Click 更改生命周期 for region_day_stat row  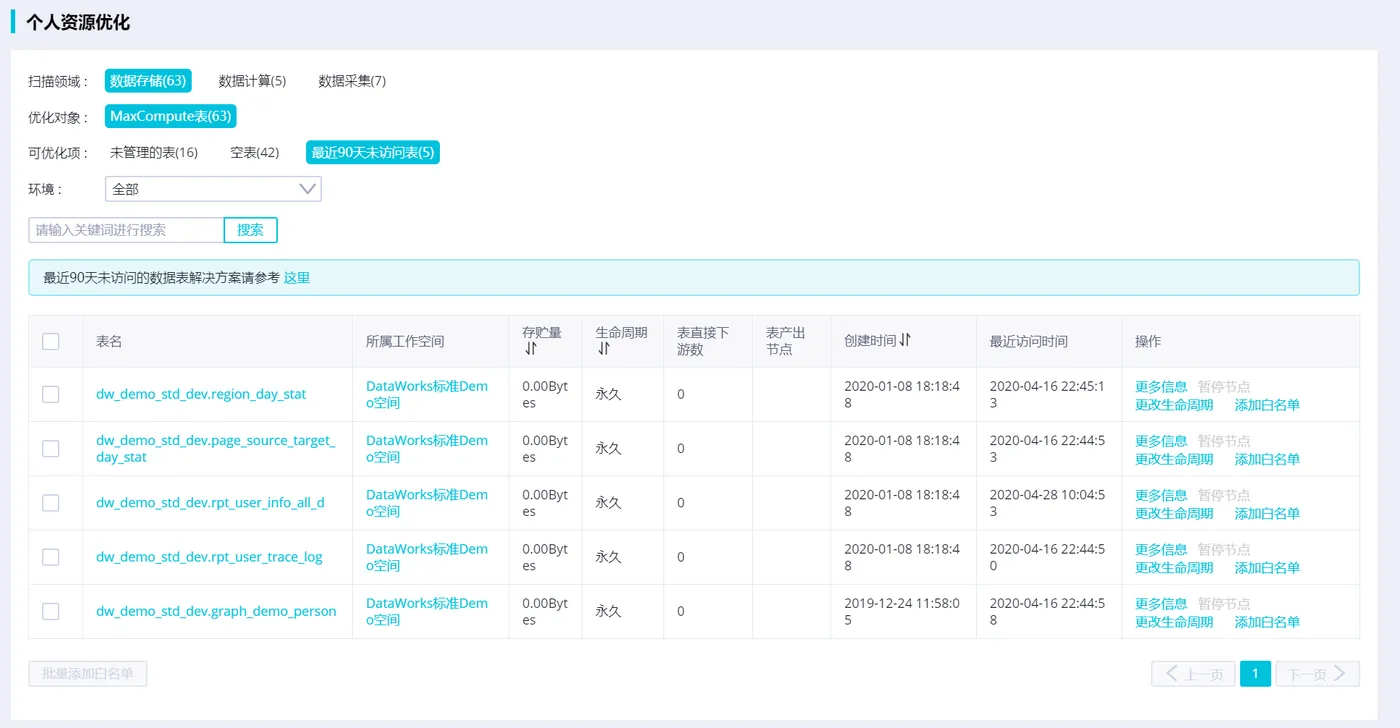[x=1174, y=404]
